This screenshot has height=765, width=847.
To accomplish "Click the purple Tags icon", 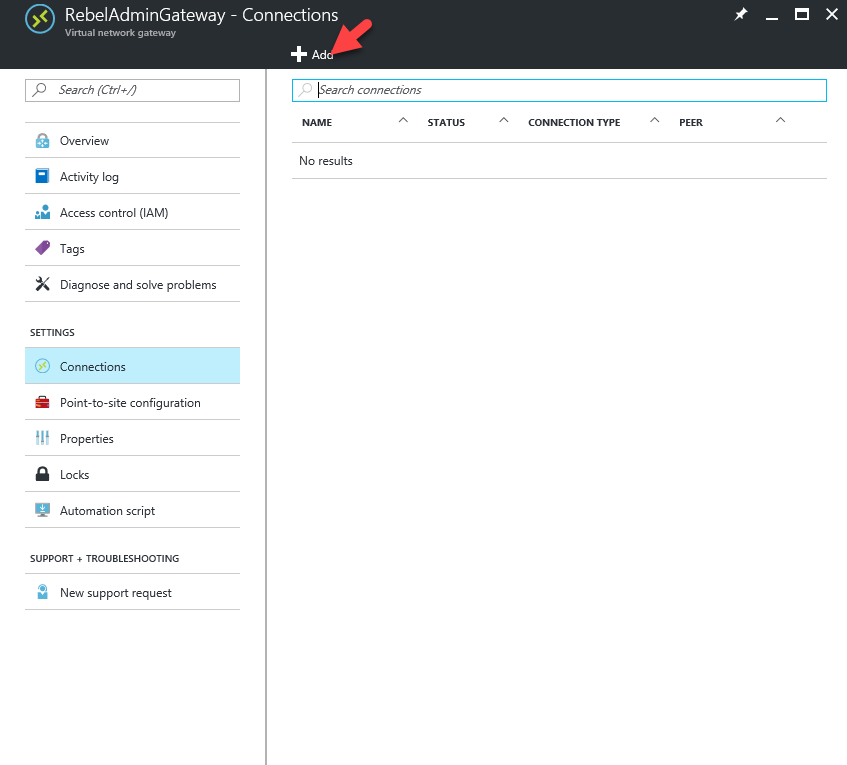I will (x=42, y=248).
